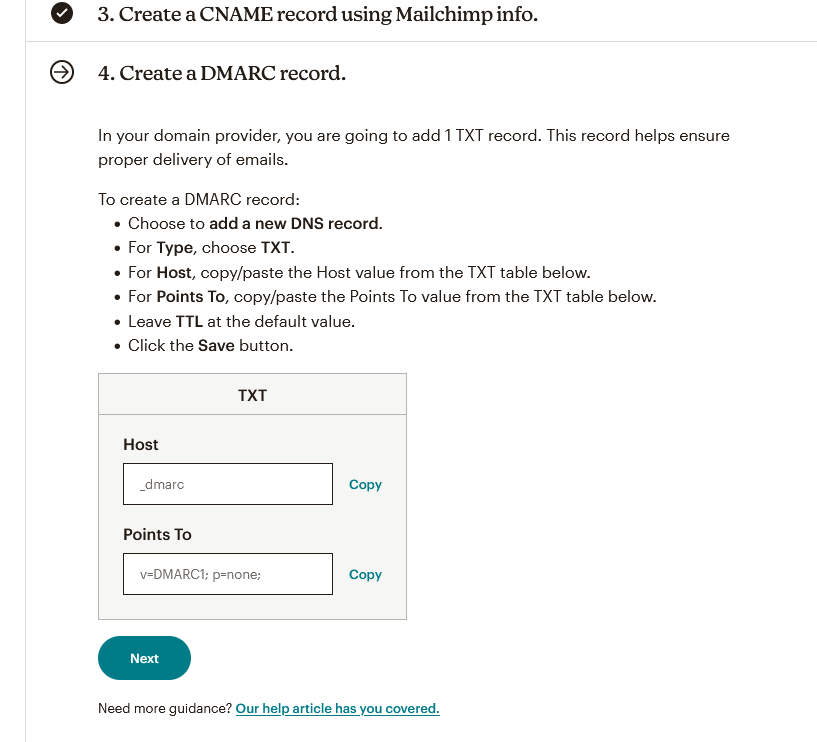Copy the Points To value

pos(365,574)
